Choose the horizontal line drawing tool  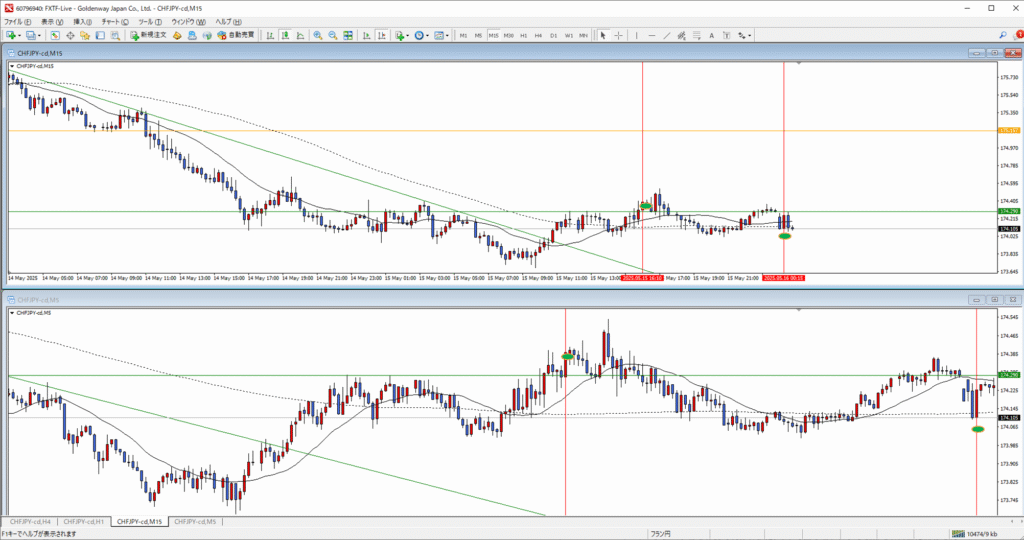click(x=650, y=35)
